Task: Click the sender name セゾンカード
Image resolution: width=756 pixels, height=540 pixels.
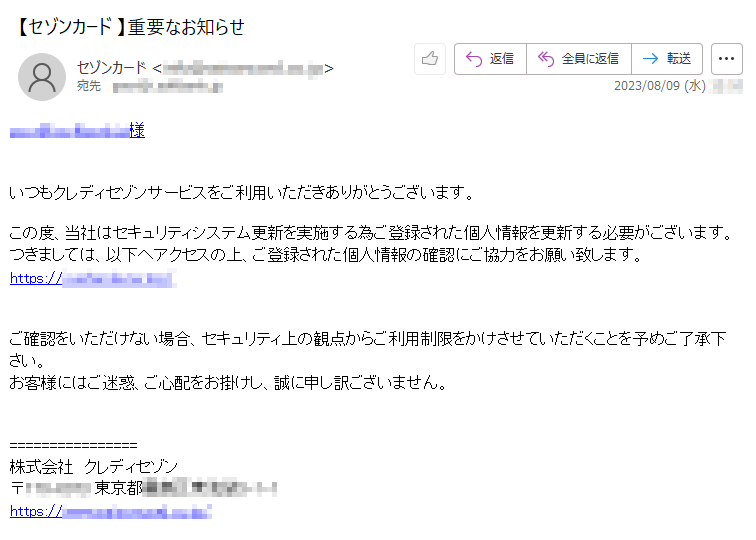Action: [111, 68]
